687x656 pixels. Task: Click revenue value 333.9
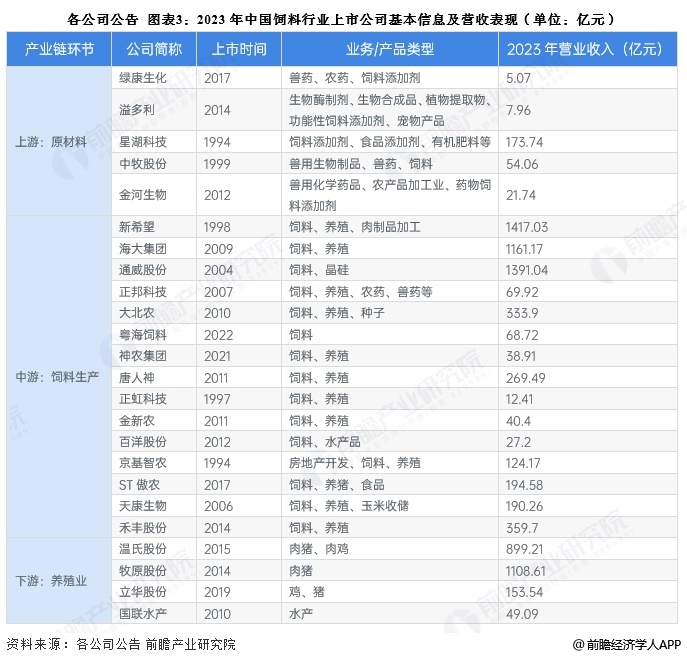click(x=522, y=313)
